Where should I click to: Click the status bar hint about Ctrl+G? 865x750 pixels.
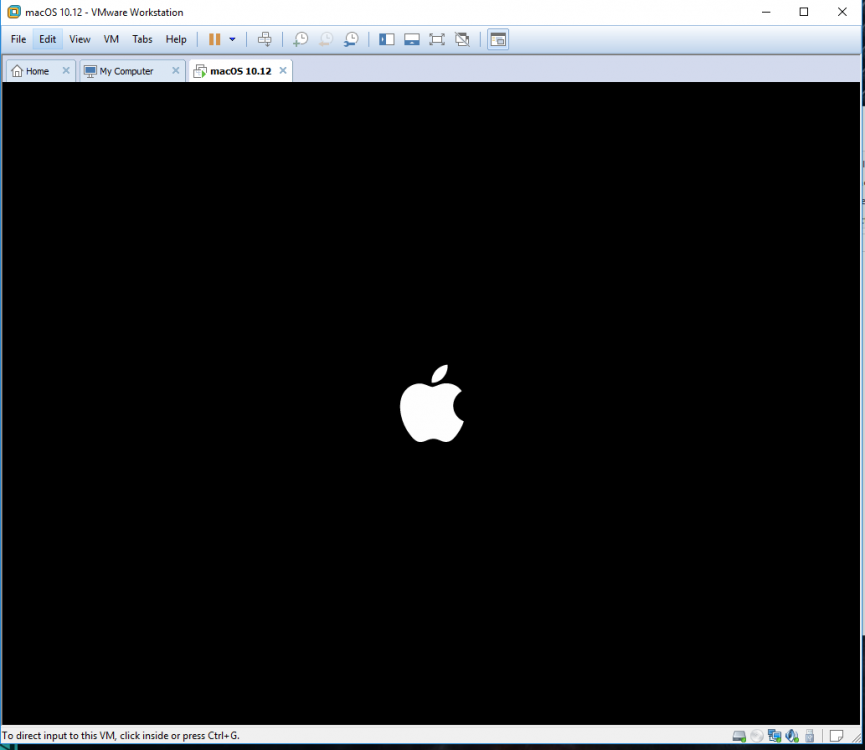coord(121,736)
